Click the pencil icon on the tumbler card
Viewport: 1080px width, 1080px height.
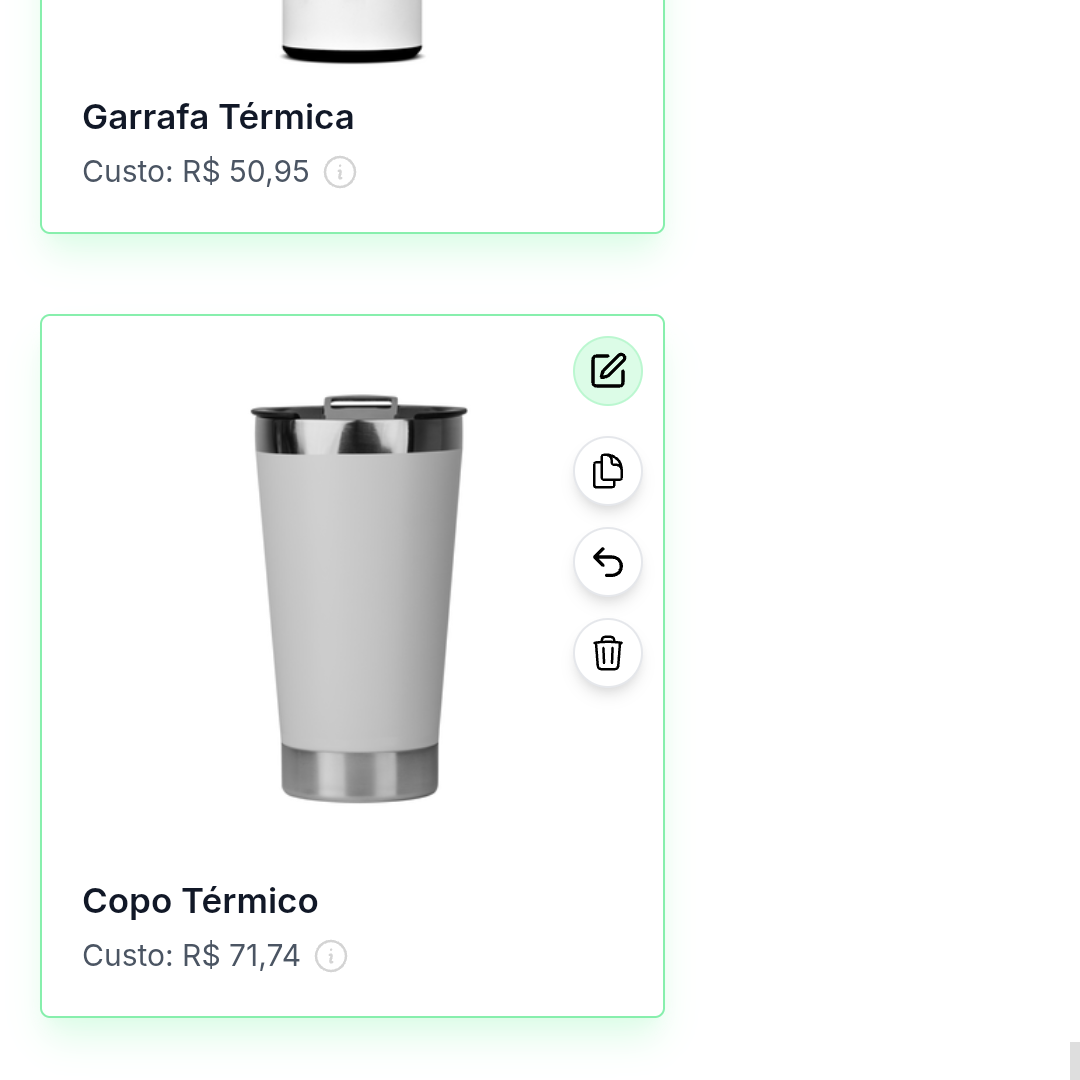coord(608,371)
